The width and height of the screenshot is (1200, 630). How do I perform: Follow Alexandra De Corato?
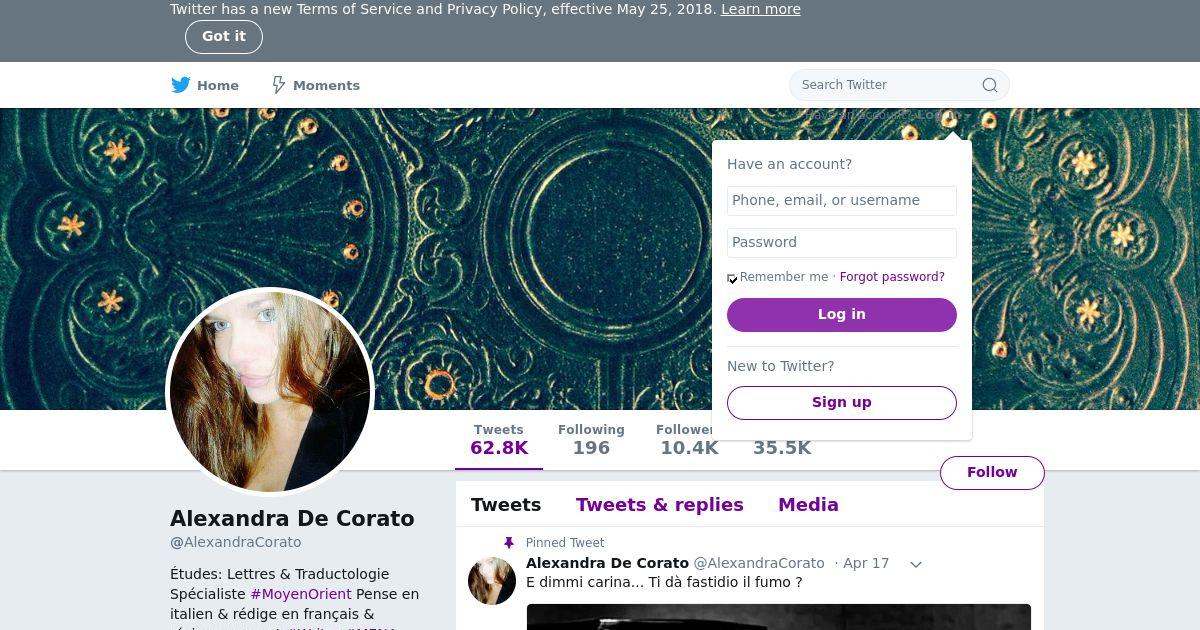[x=992, y=472]
